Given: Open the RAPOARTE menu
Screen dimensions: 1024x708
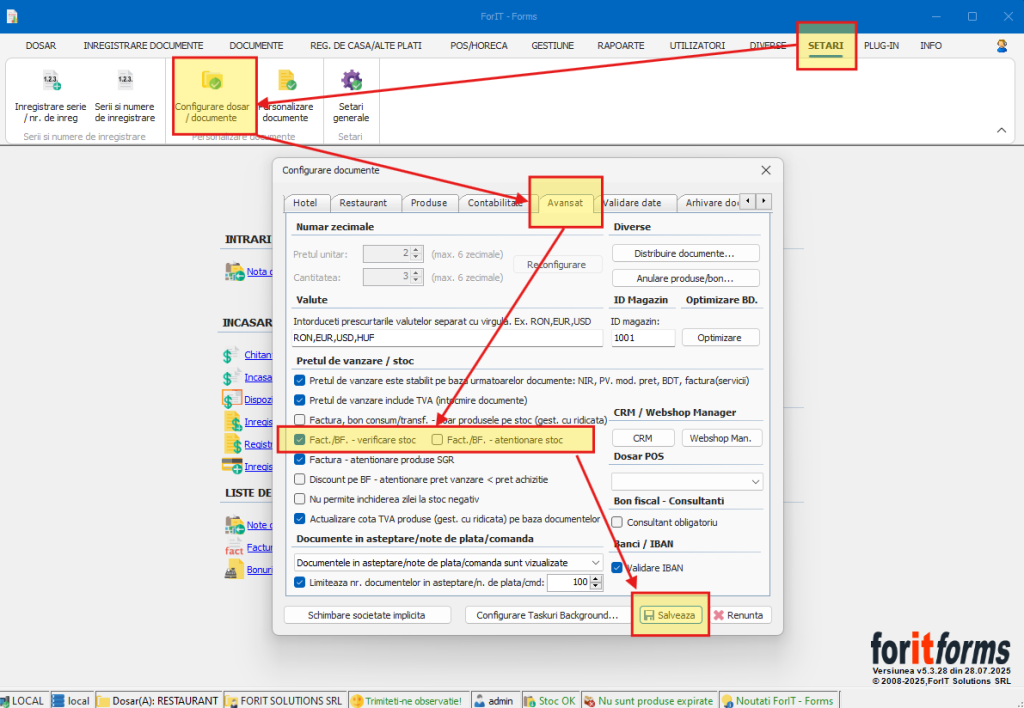Looking at the screenshot, I should pos(620,46).
